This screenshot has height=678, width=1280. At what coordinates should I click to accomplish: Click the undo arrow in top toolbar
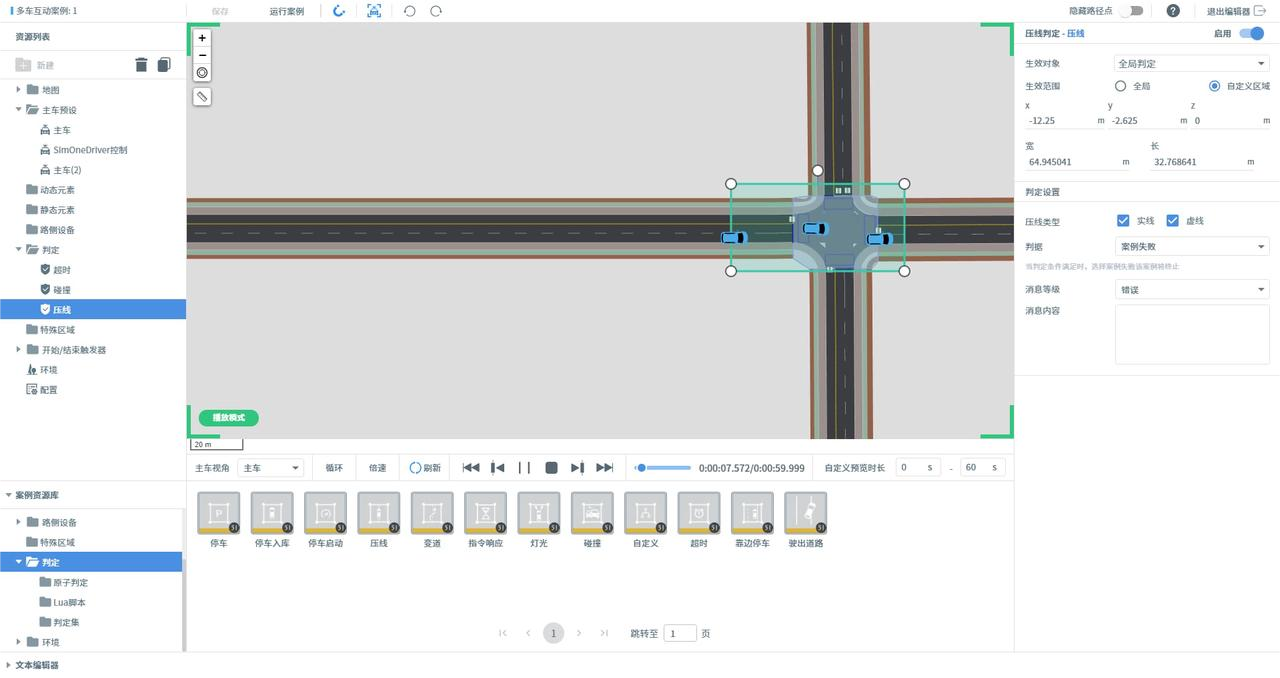click(x=409, y=11)
